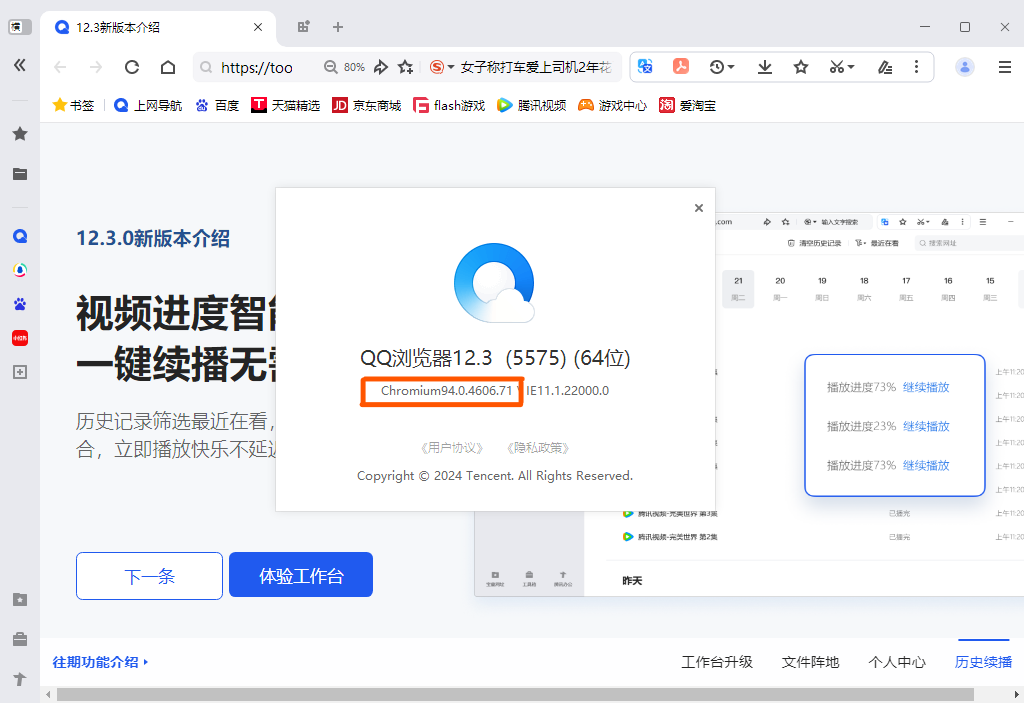Open the translate tool in the toolbar

[645, 66]
